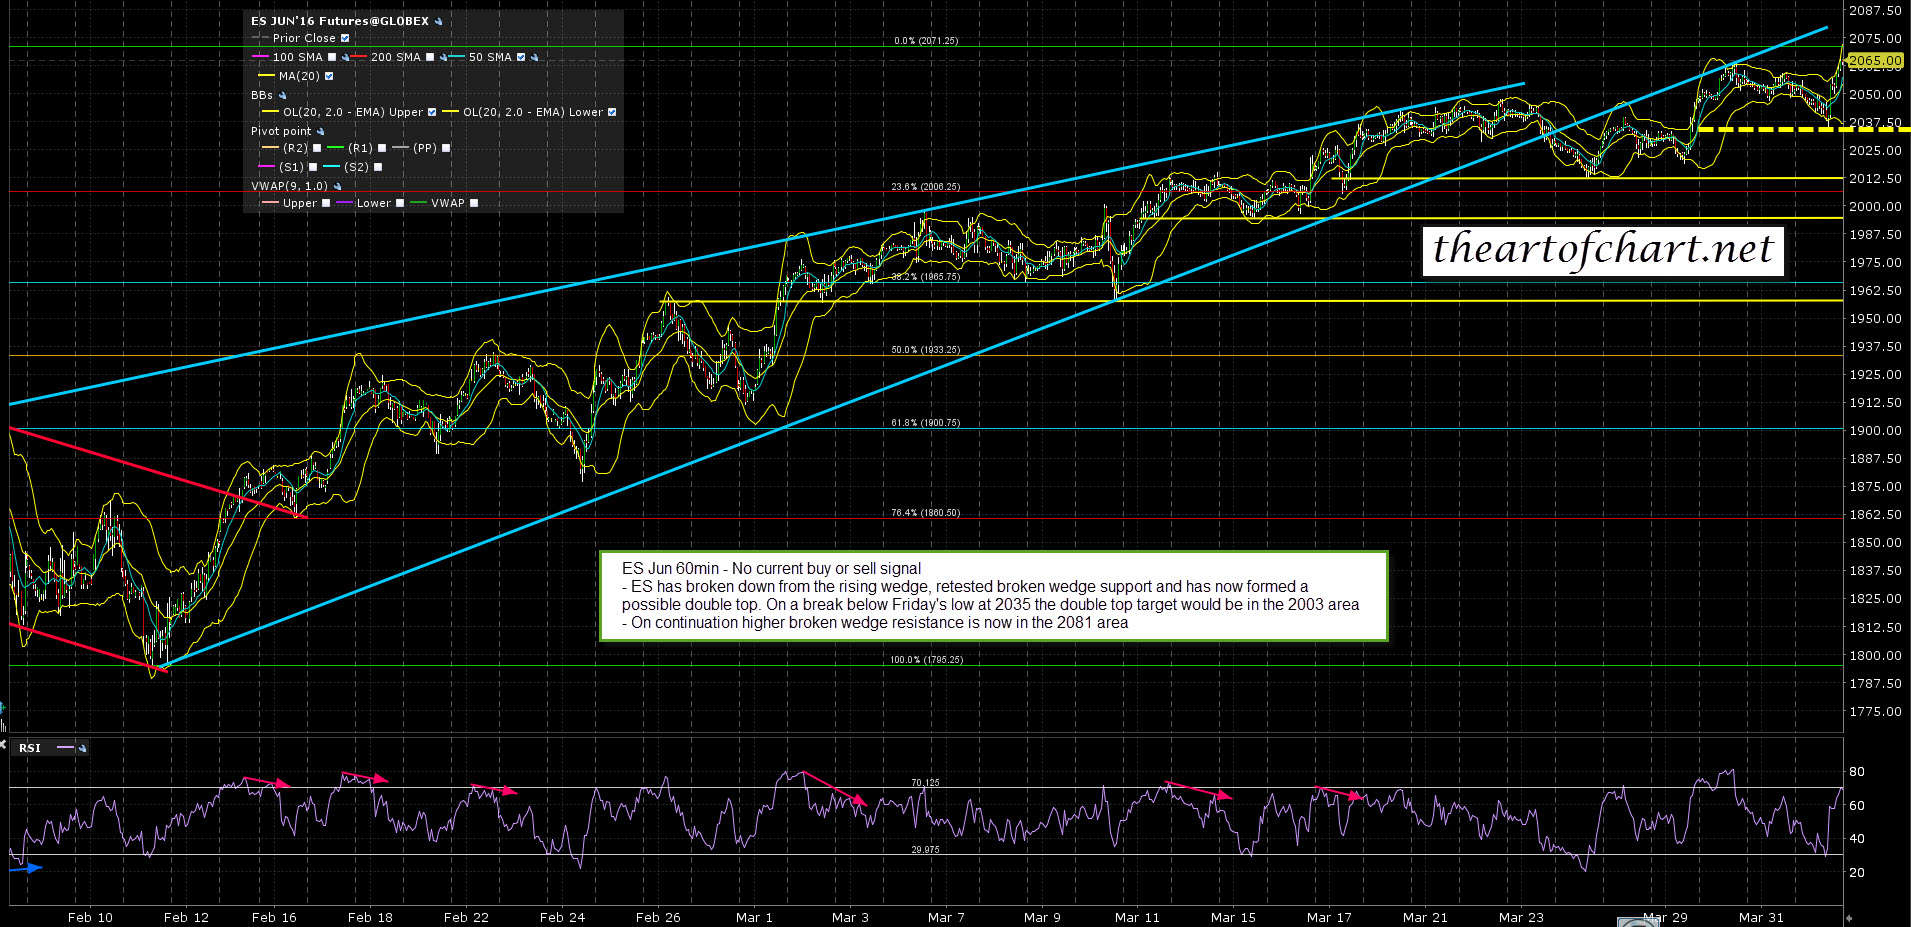Select the ES Jun 60min annotation text box
Screen dimensions: 1911x927
(993, 596)
